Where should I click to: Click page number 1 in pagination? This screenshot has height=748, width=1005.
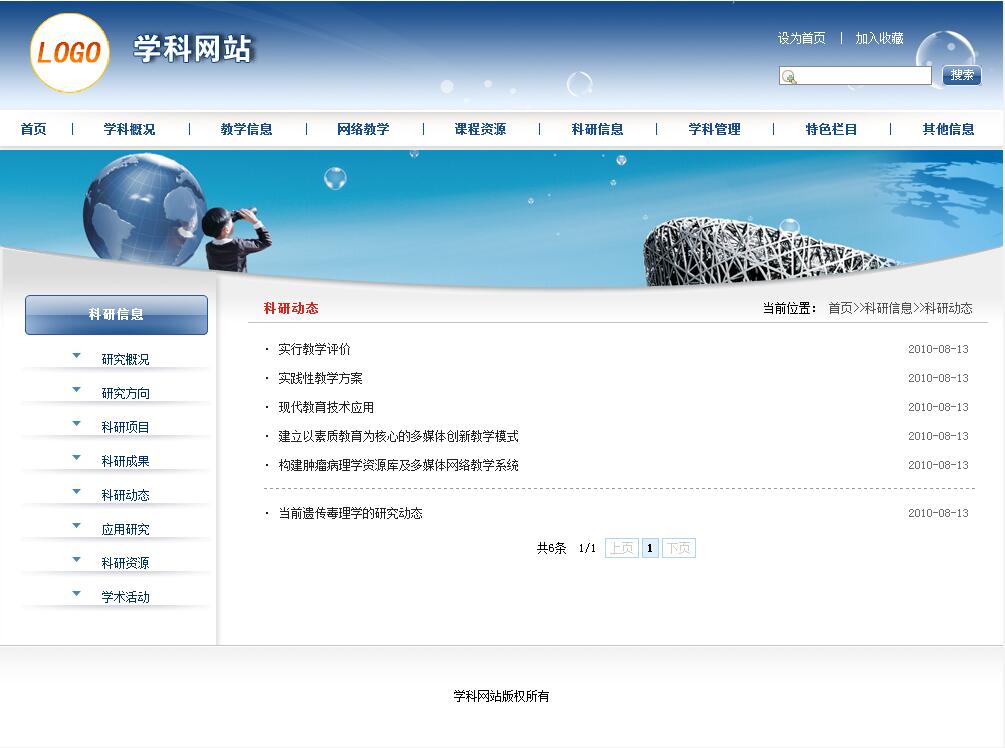pos(650,548)
